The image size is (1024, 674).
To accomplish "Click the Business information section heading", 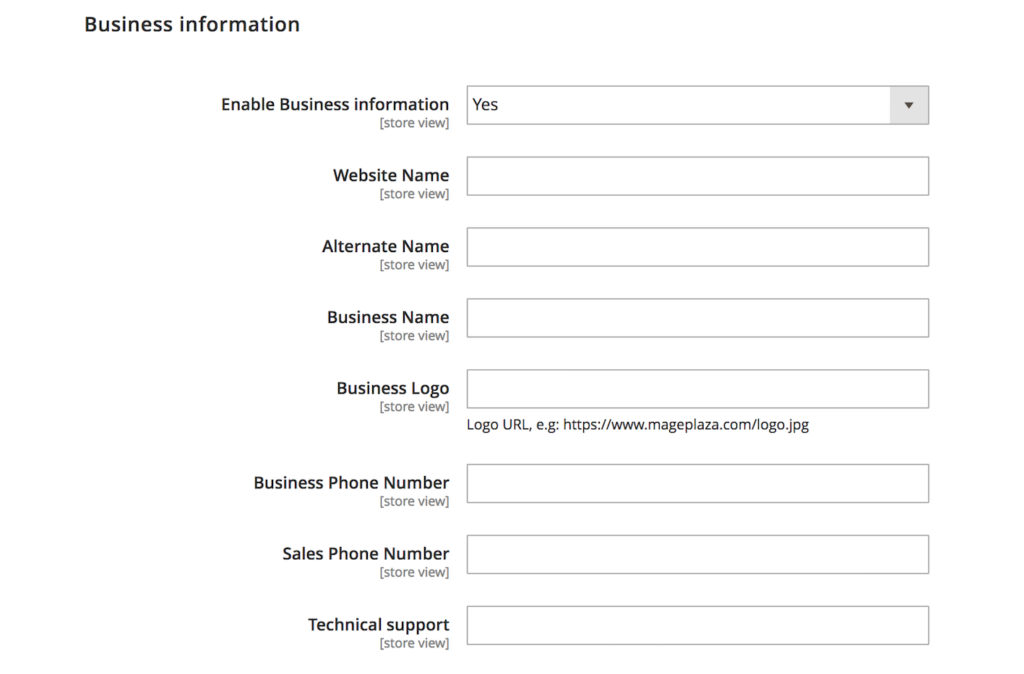I will point(192,24).
